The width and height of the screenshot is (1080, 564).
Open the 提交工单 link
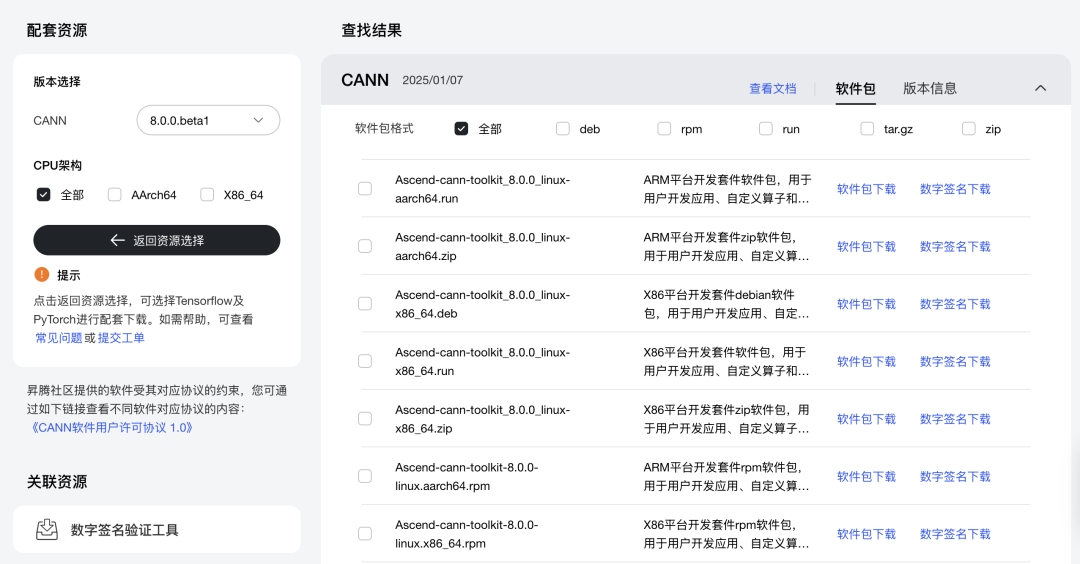coord(121,337)
